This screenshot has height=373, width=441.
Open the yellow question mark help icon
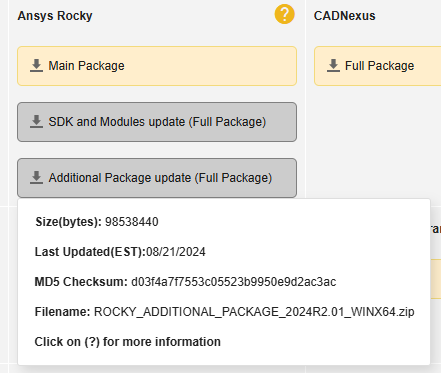coord(284,14)
